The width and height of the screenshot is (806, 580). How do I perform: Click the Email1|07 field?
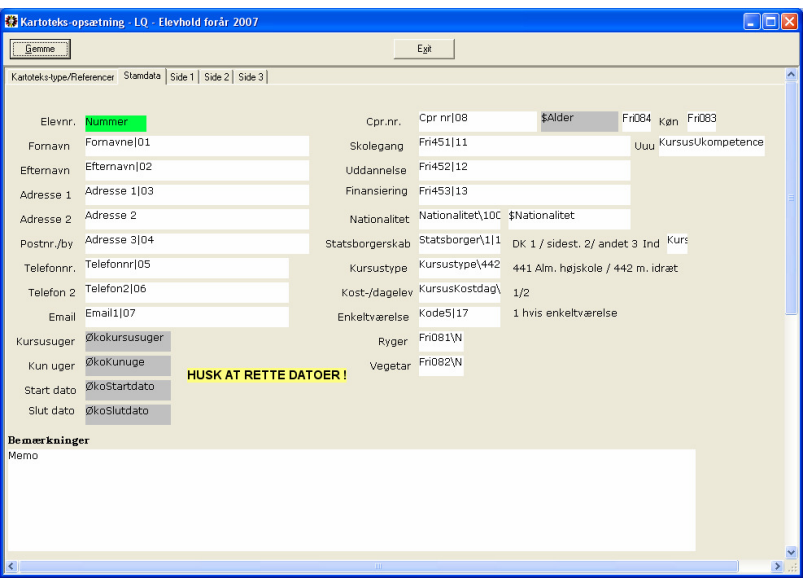pos(187,317)
